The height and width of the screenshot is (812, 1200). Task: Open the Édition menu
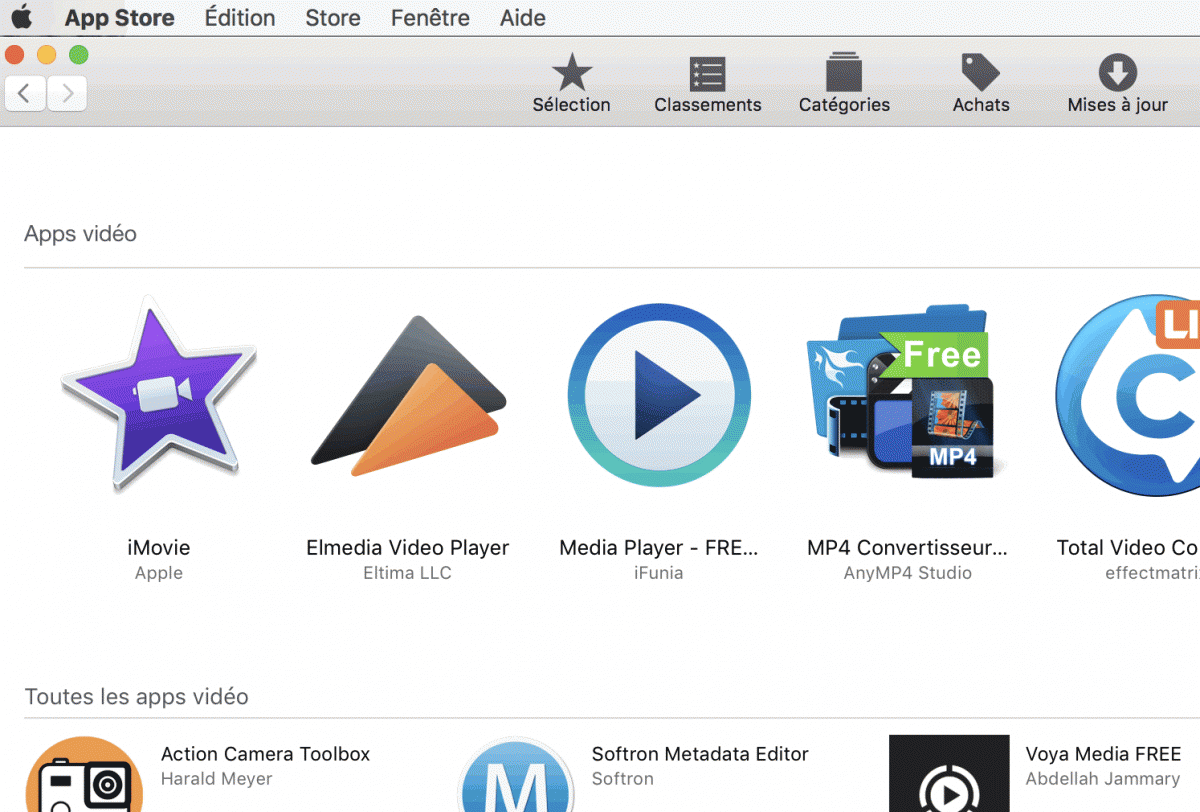click(240, 18)
